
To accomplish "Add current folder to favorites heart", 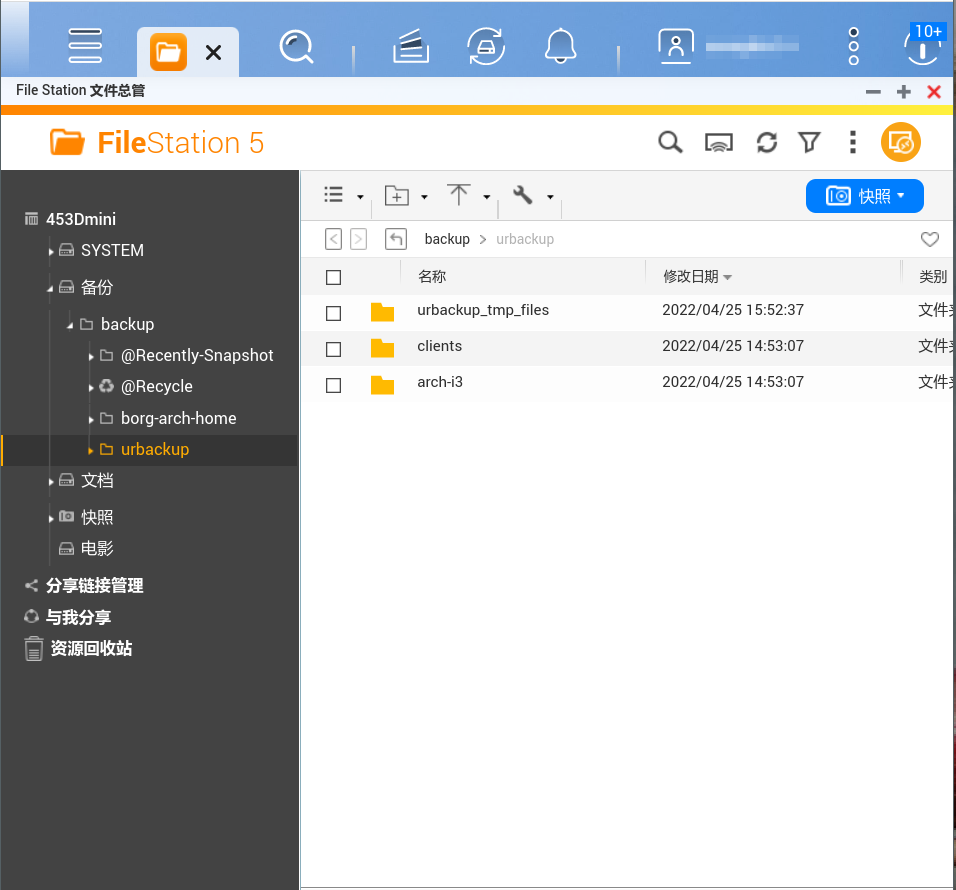I will (929, 239).
